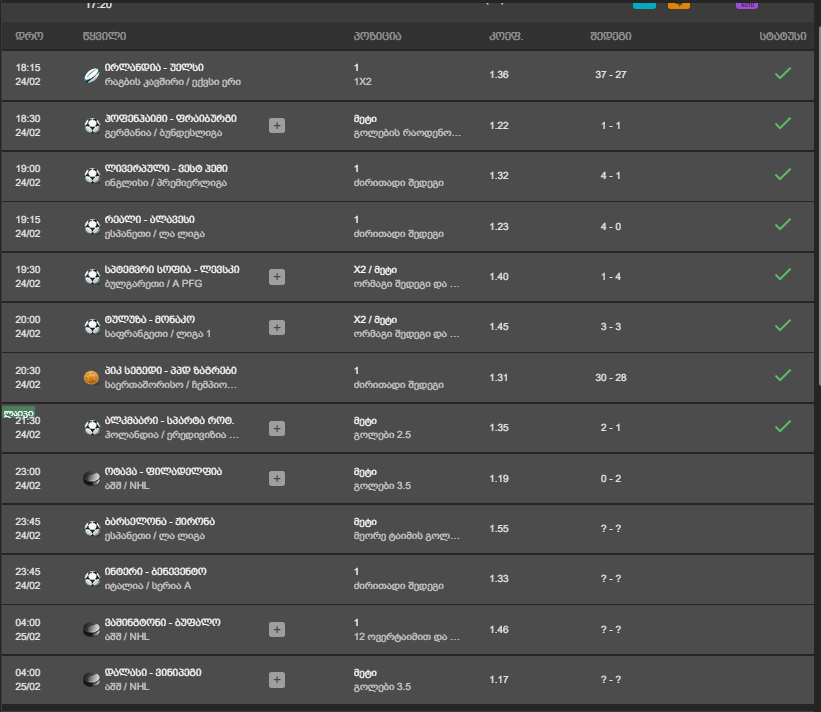Viewport: 821px width, 712px height.
Task: Click the 1.33 odds in Serie A row
Action: pos(499,578)
